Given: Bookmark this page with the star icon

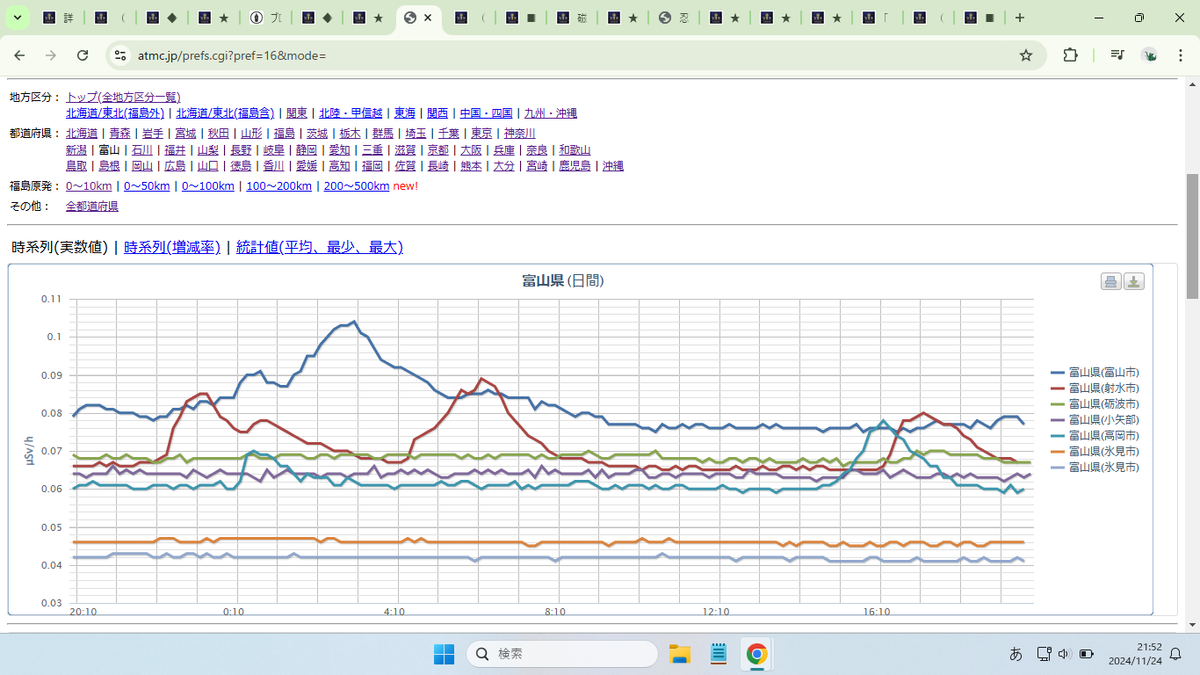Looking at the screenshot, I should (1026, 55).
